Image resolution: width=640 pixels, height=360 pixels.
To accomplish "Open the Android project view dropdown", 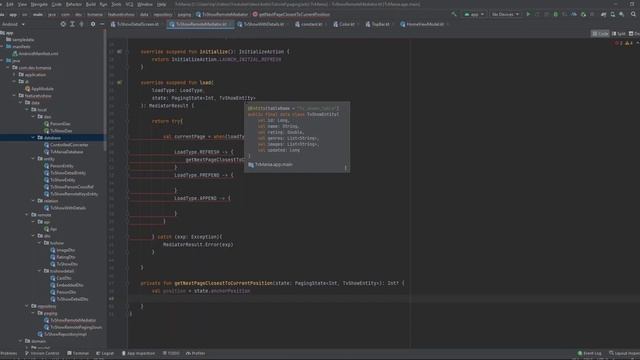I will tap(13, 24).
